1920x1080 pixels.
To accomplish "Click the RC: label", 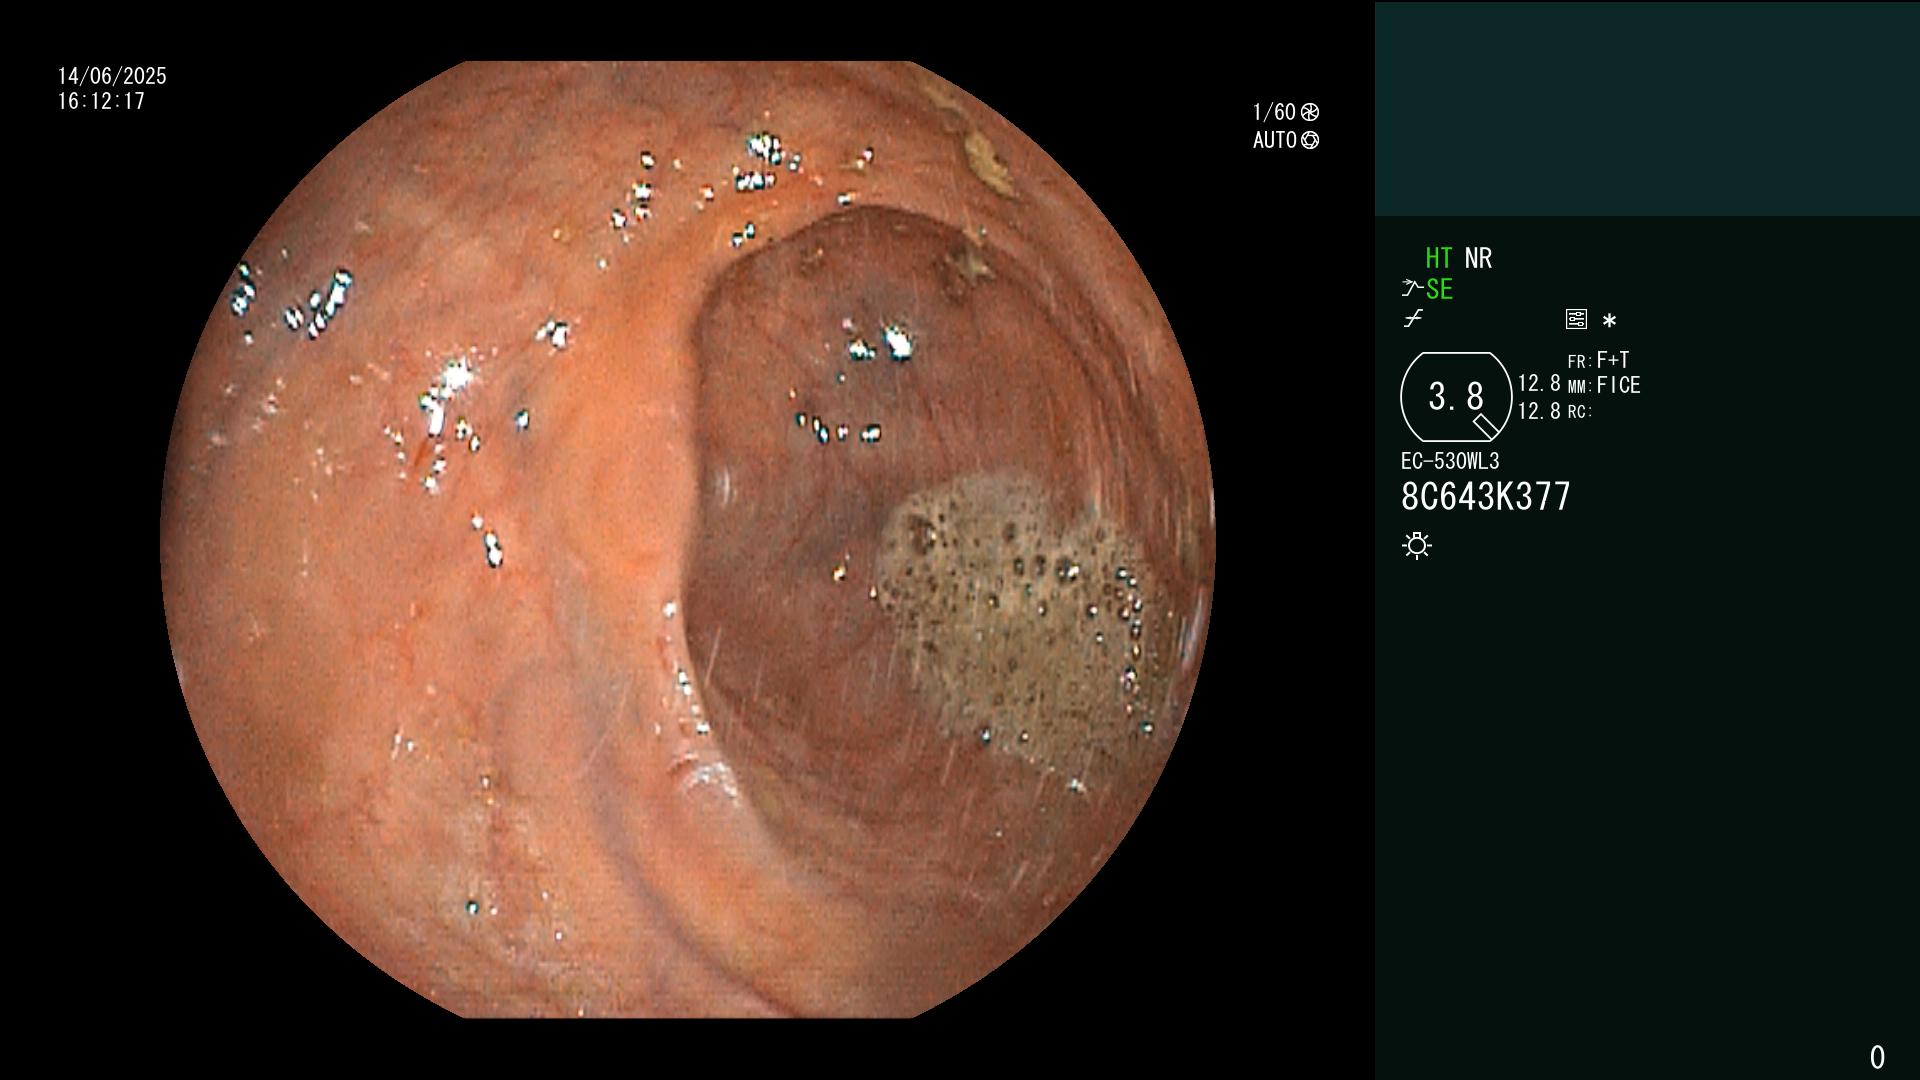I will tap(1580, 412).
